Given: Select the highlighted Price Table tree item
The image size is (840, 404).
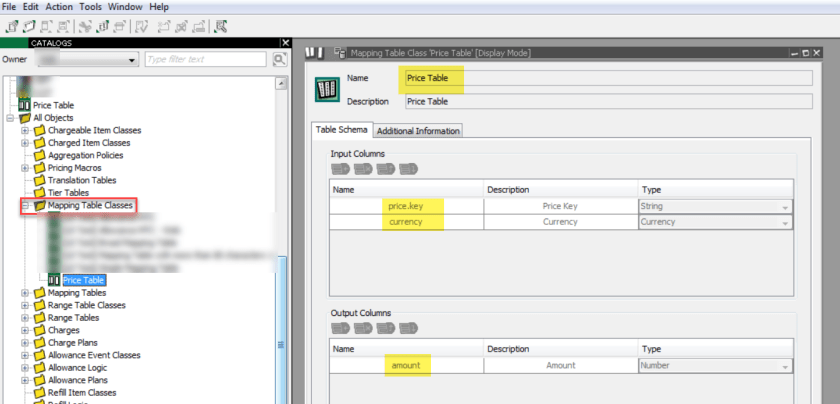Looking at the screenshot, I should (x=84, y=280).
